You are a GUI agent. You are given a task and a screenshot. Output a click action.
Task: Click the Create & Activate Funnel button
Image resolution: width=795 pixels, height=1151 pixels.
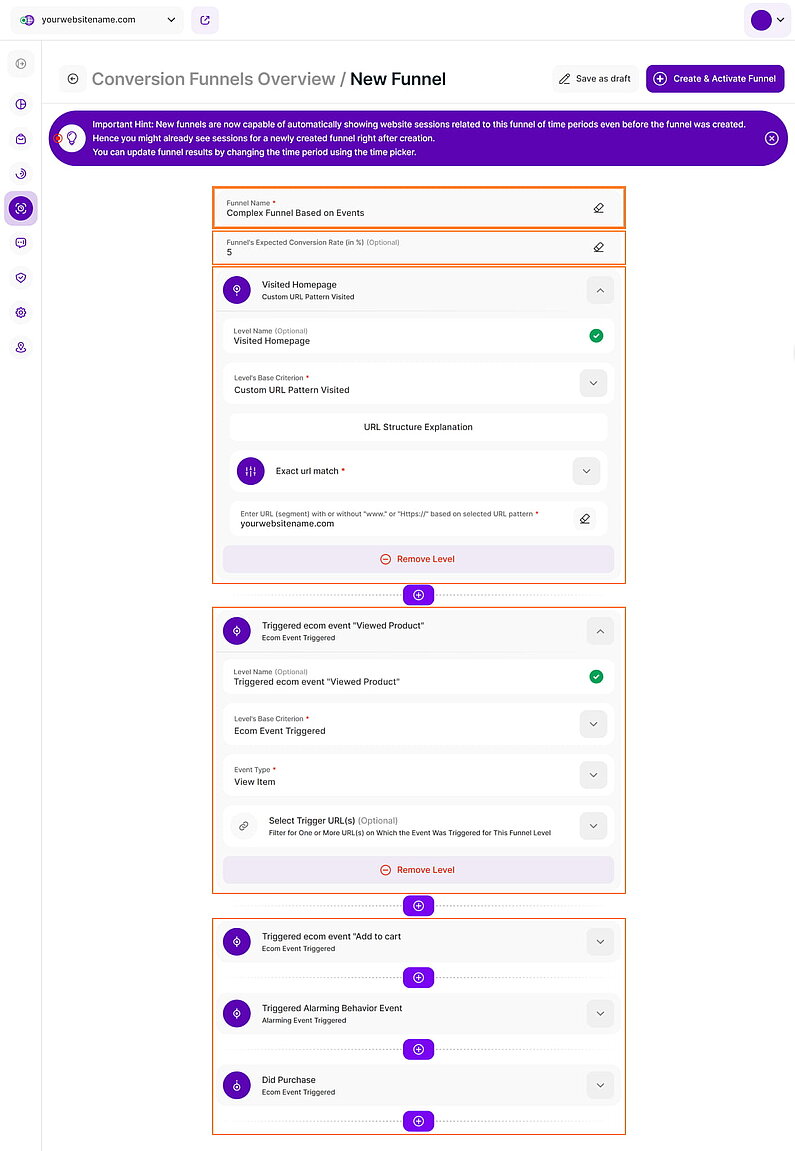pyautogui.click(x=714, y=78)
